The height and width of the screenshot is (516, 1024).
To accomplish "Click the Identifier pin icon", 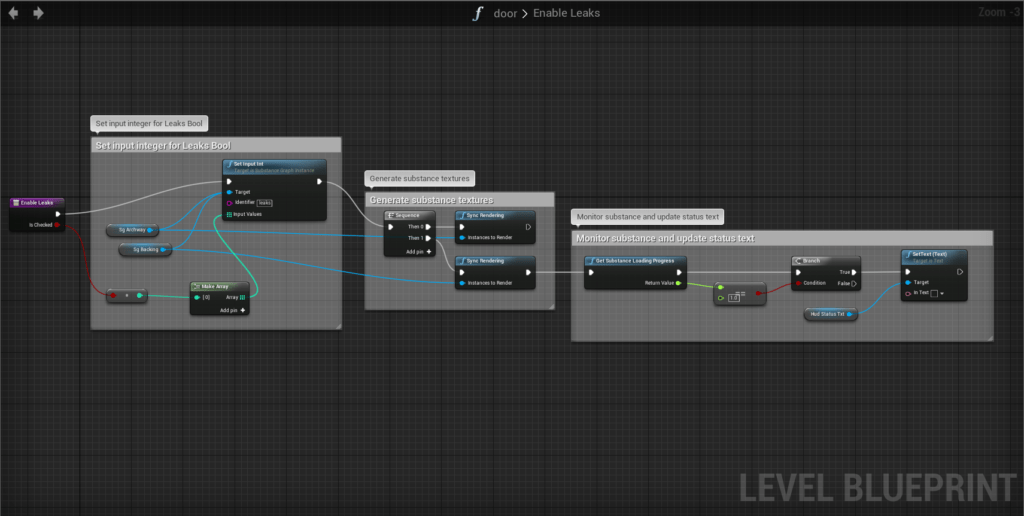I will (229, 202).
